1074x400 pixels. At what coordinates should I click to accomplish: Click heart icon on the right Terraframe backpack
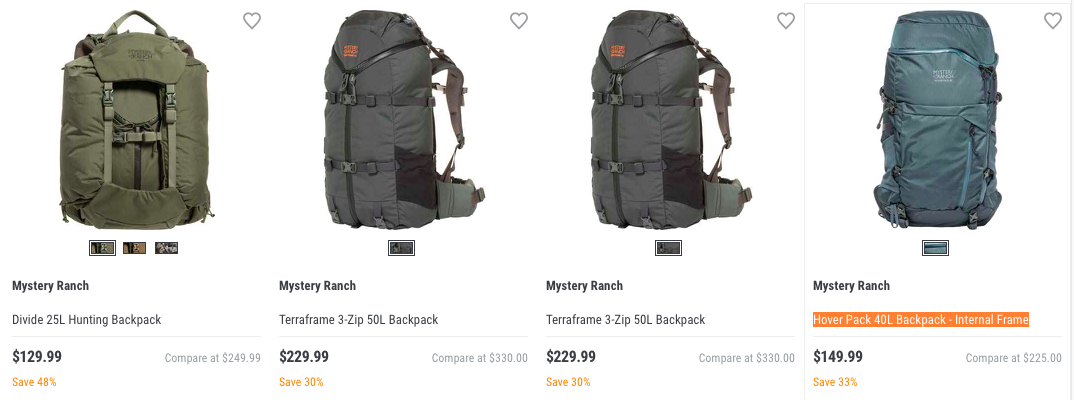click(786, 21)
